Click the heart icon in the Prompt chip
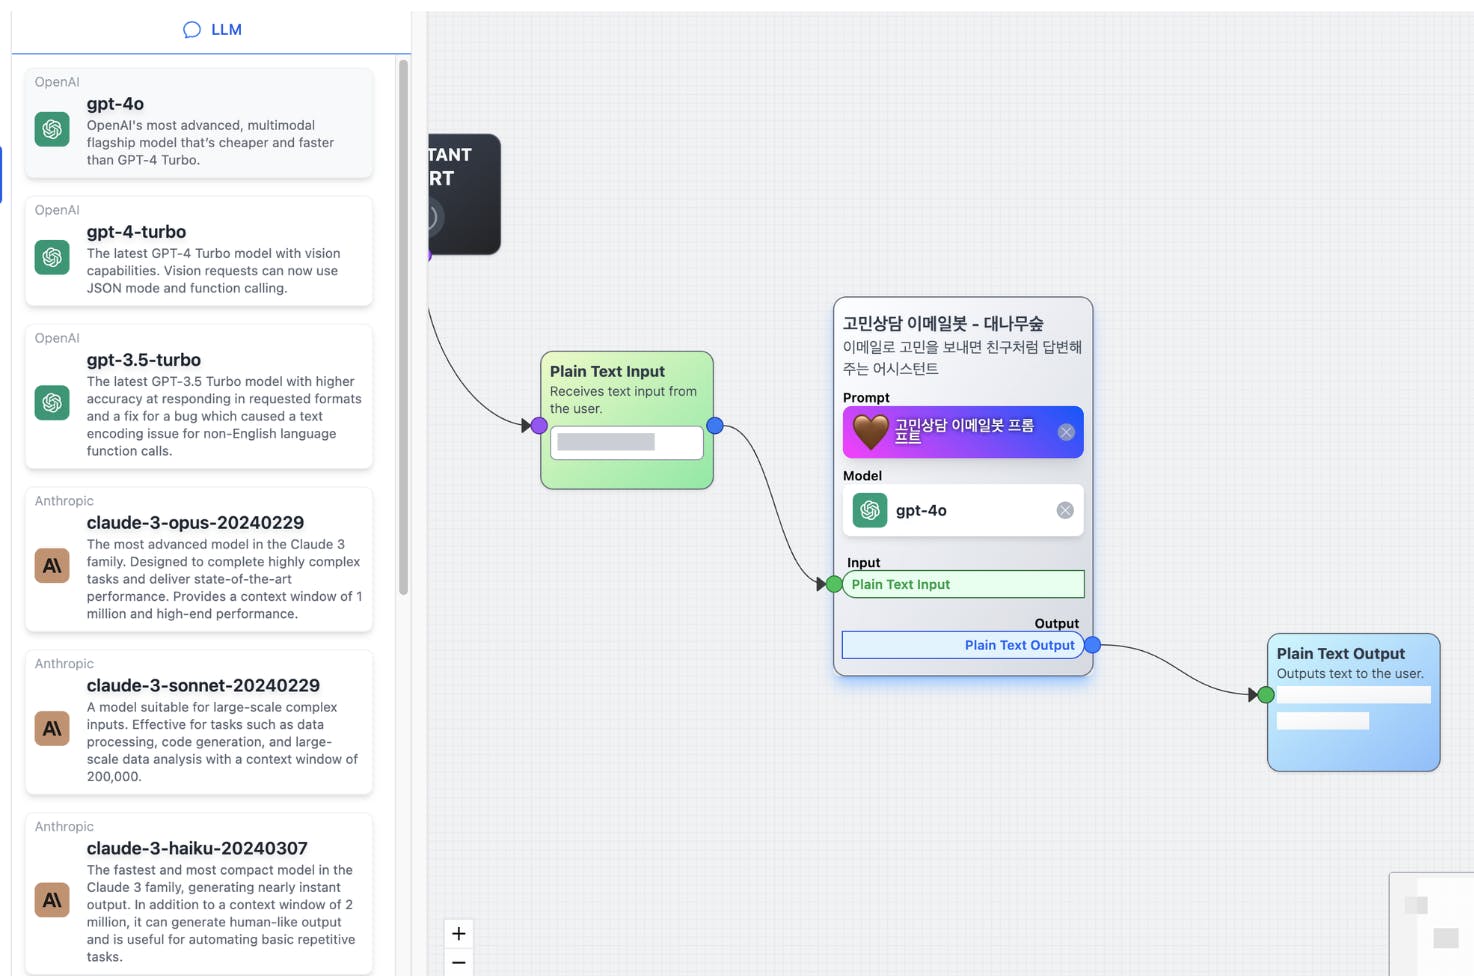Image resolution: width=1474 pixels, height=976 pixels. [870, 432]
